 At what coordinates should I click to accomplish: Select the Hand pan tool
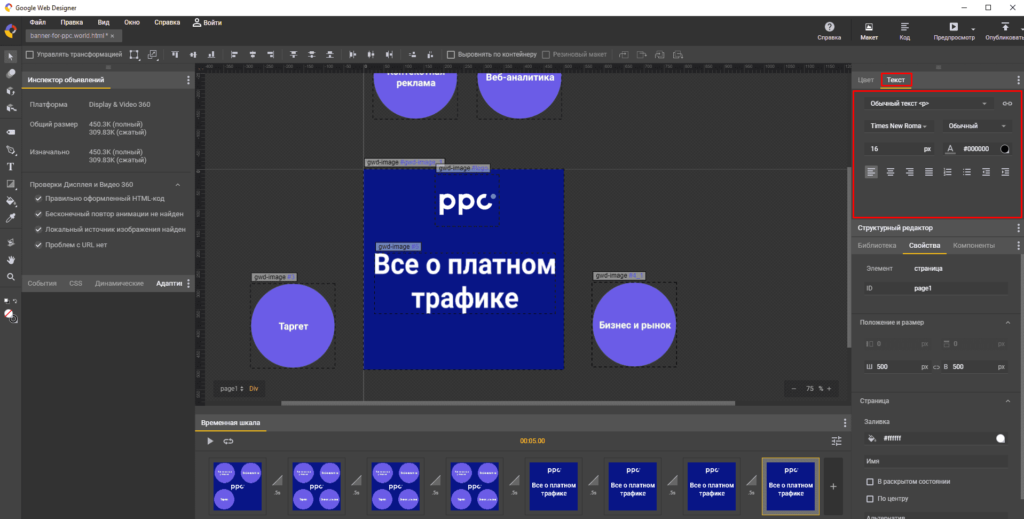[x=10, y=259]
